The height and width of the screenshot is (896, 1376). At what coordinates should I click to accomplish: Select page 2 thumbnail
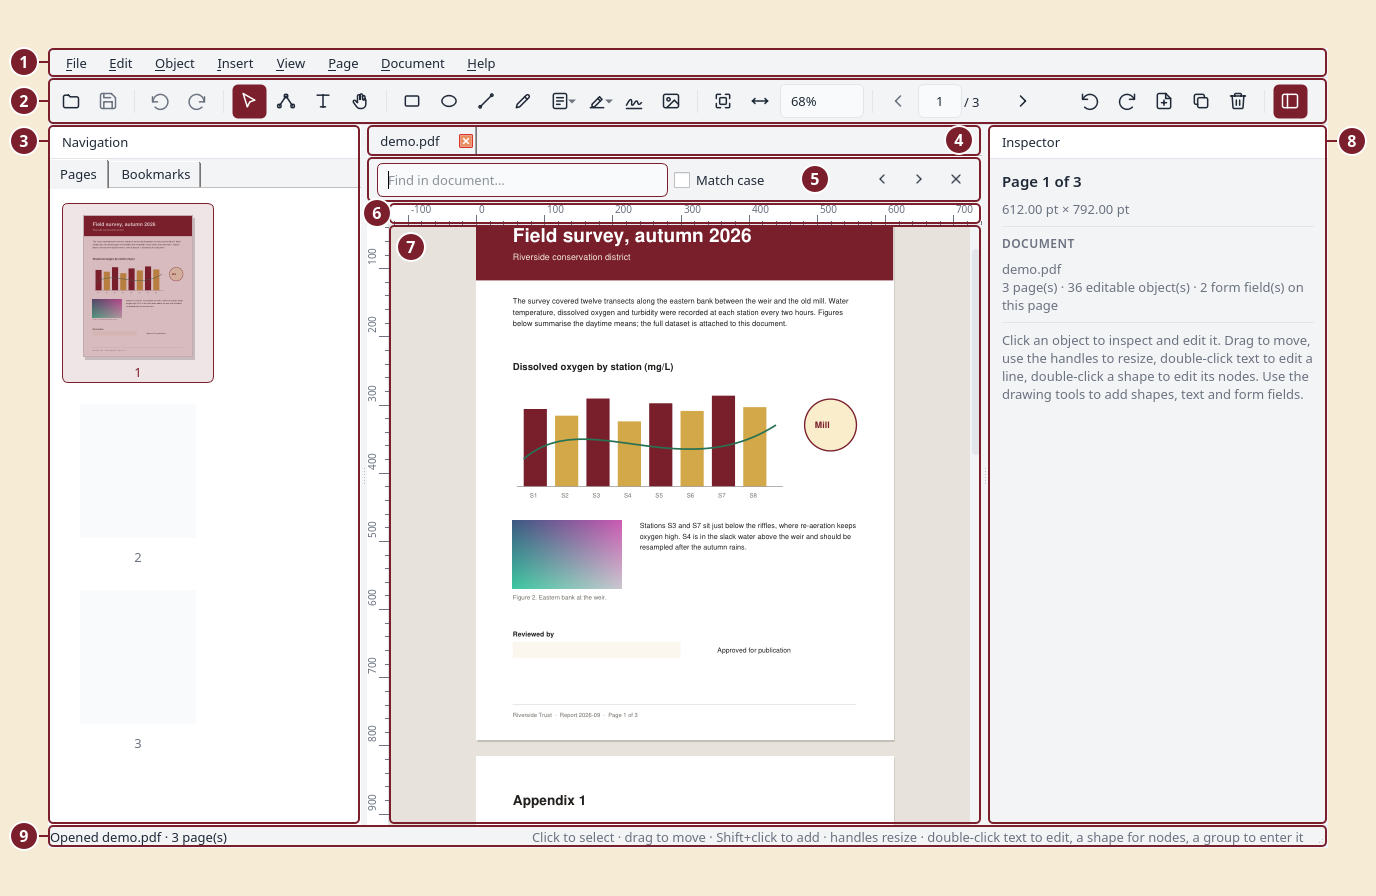pyautogui.click(x=138, y=471)
